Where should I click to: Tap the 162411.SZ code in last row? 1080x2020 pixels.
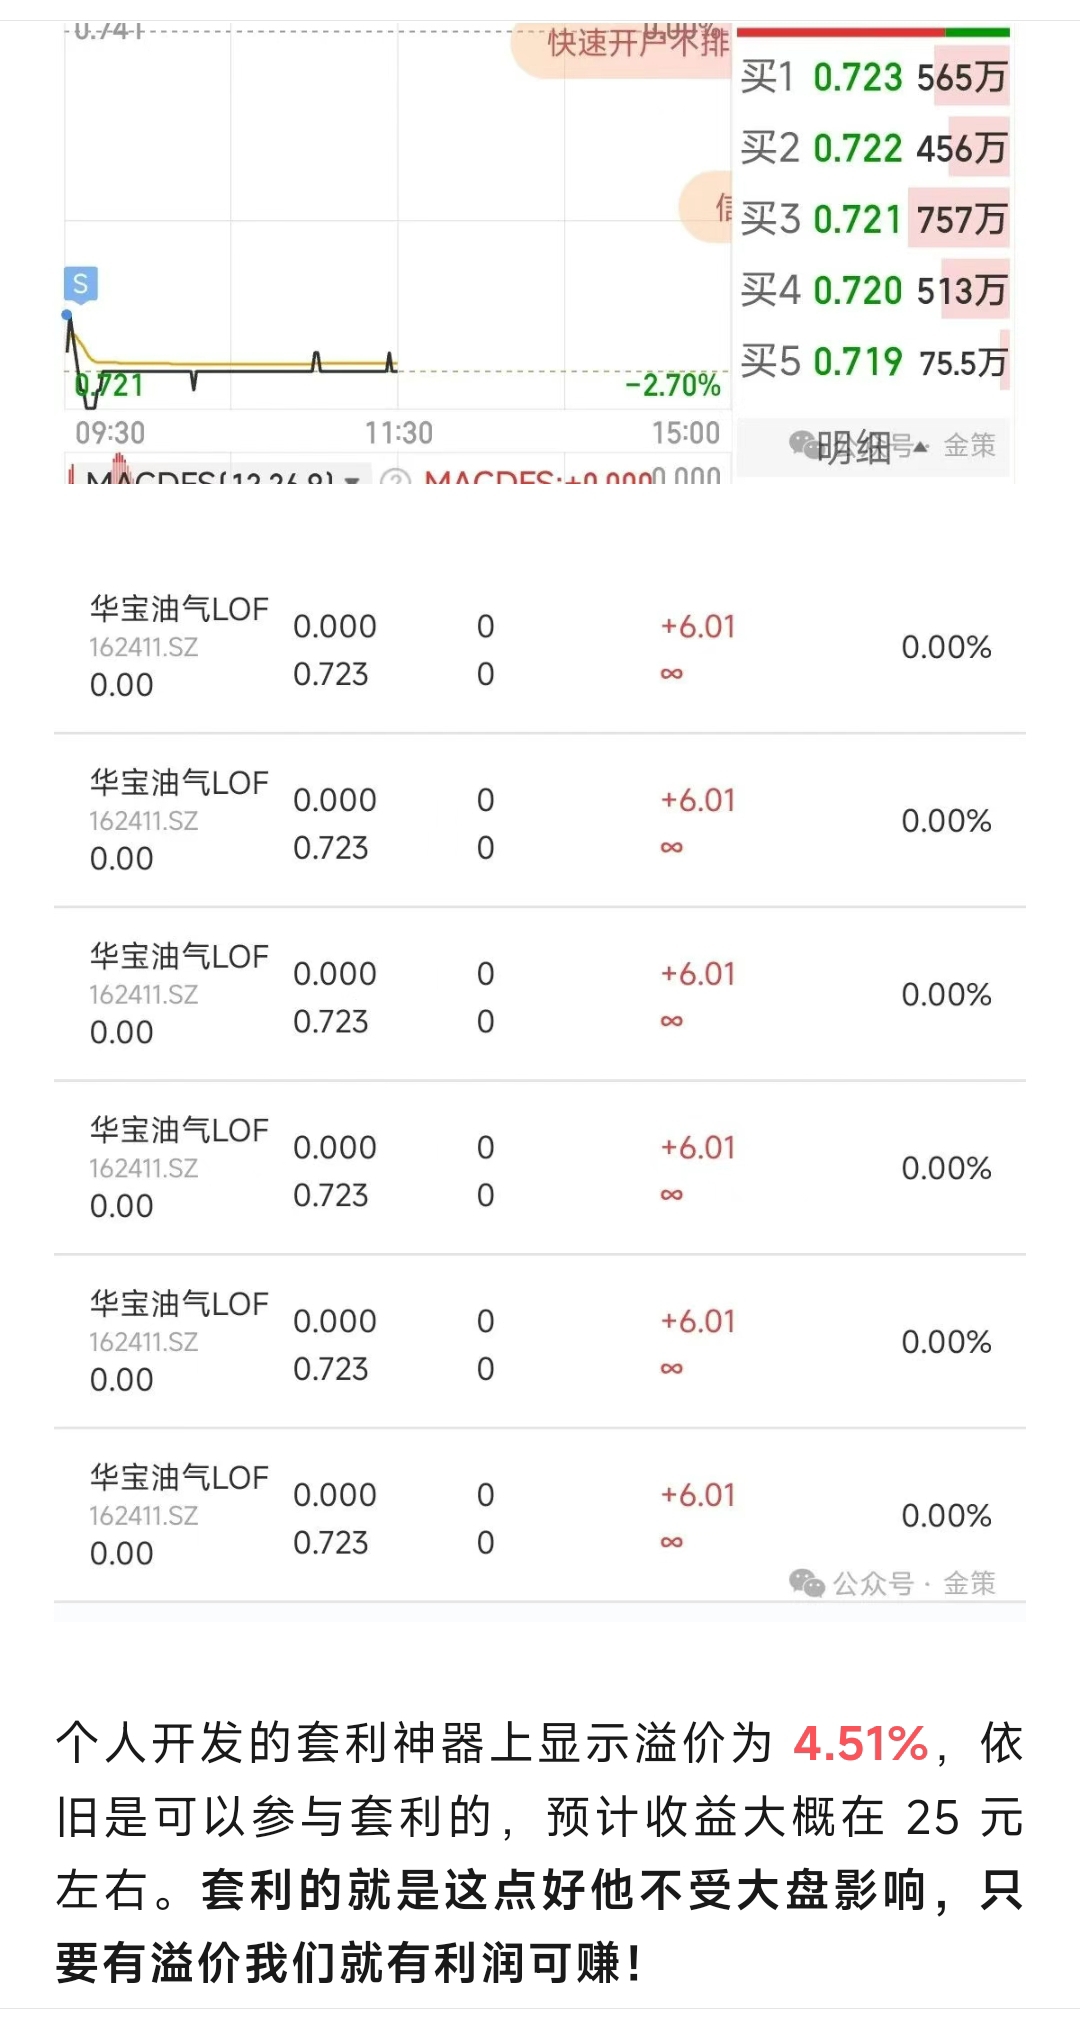coord(144,1516)
